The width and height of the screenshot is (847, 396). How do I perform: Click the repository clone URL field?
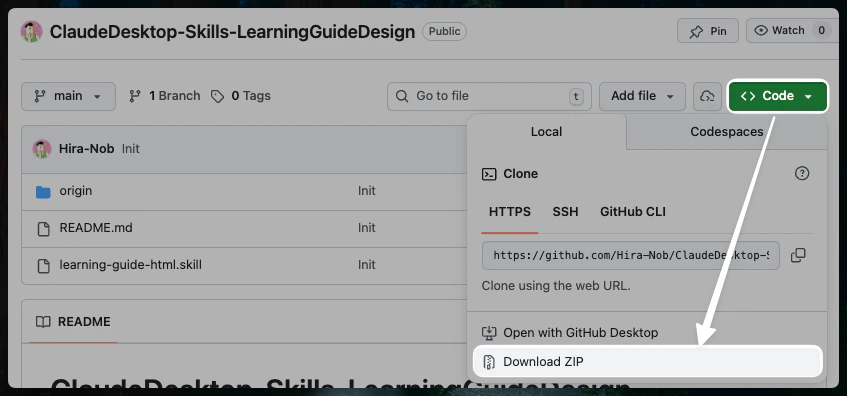[630, 256]
